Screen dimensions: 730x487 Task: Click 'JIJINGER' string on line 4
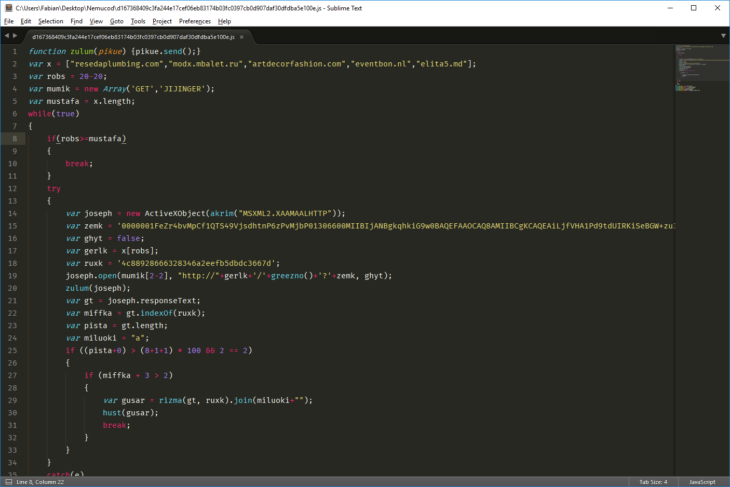(182, 88)
